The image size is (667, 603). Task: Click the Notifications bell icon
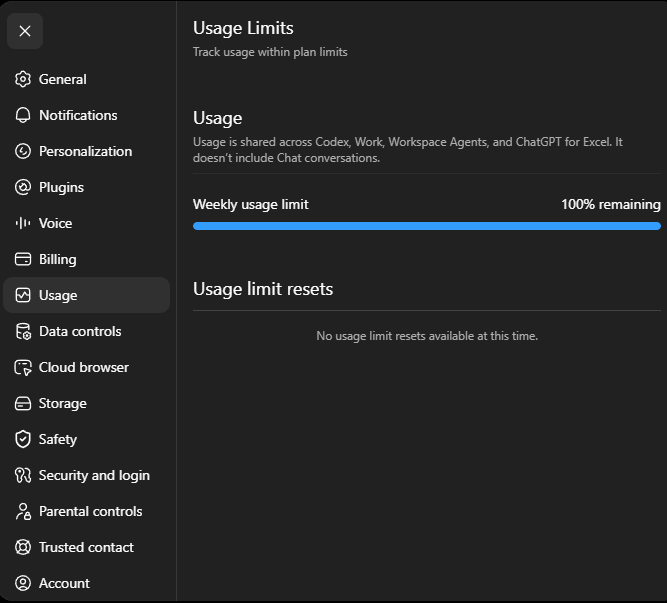[23, 115]
